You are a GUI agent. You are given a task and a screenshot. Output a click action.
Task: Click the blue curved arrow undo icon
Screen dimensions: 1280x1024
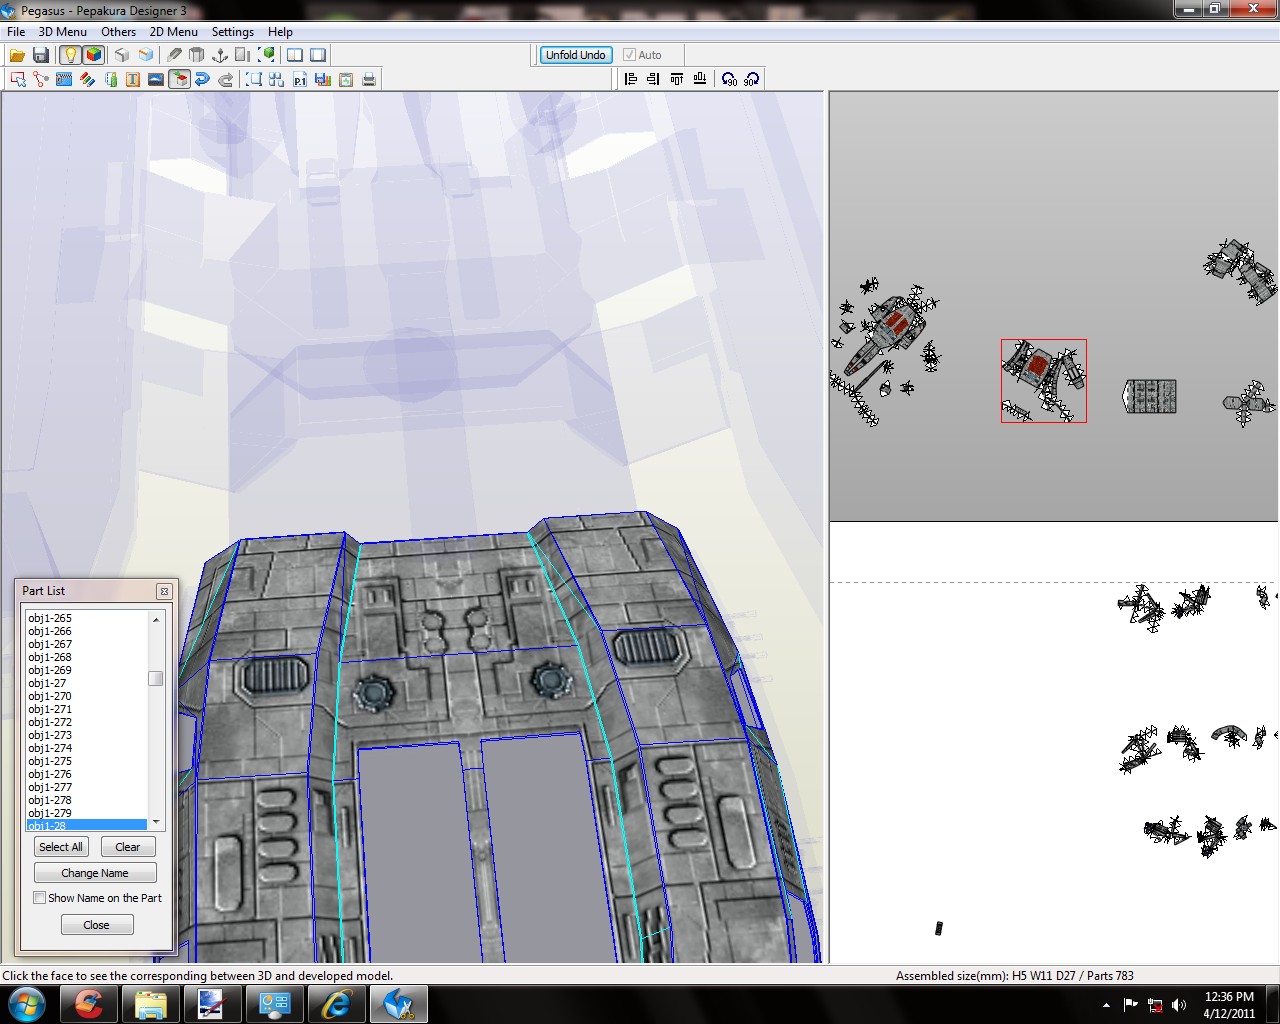click(202, 79)
